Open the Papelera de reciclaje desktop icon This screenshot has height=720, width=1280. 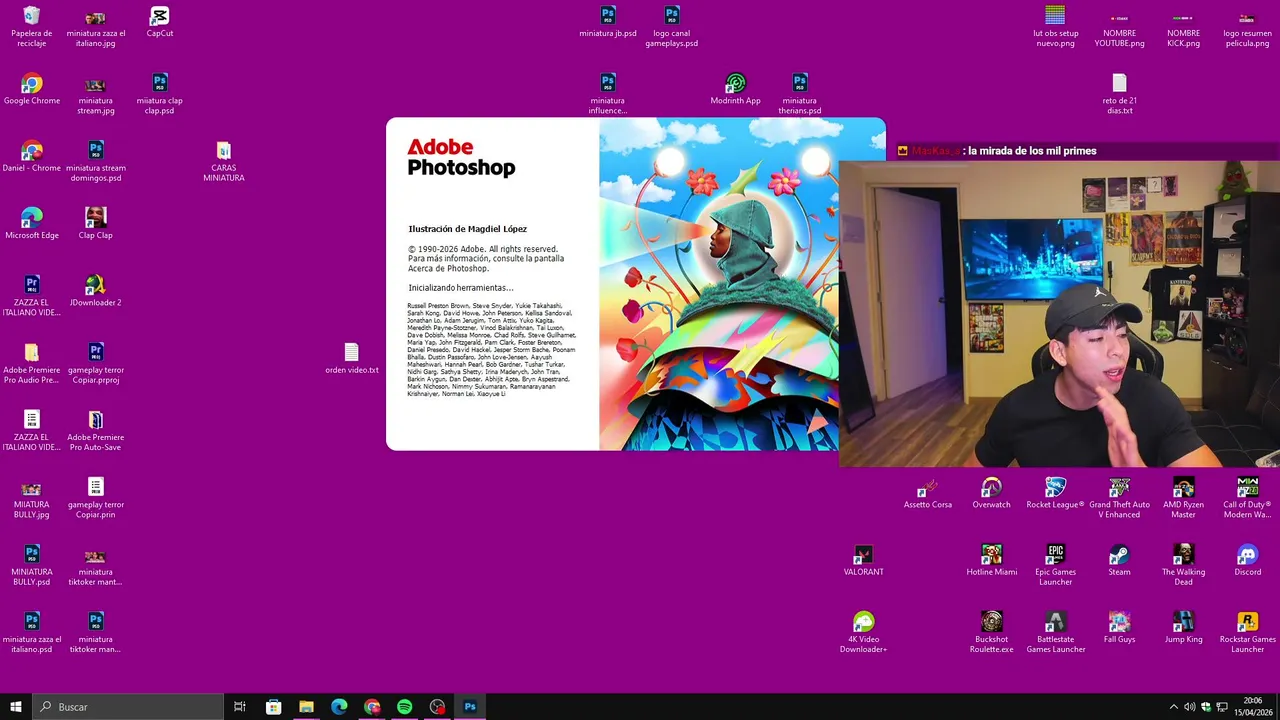(32, 26)
